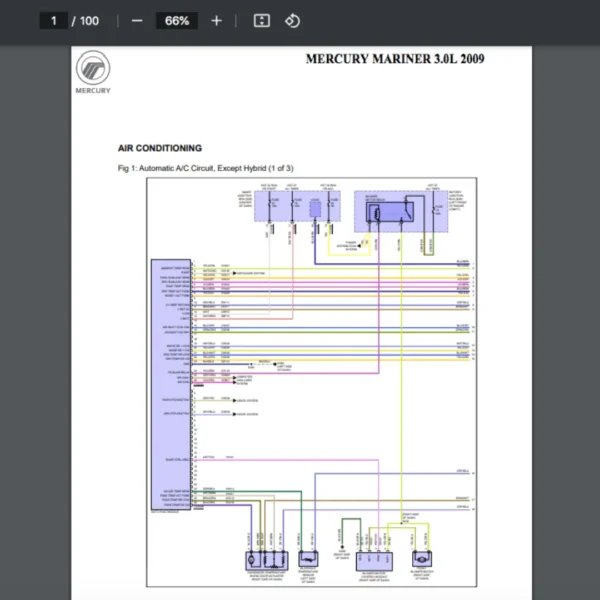The height and width of the screenshot is (600, 600).
Task: Click the blower motor symbol at bottom right
Action: (423, 561)
